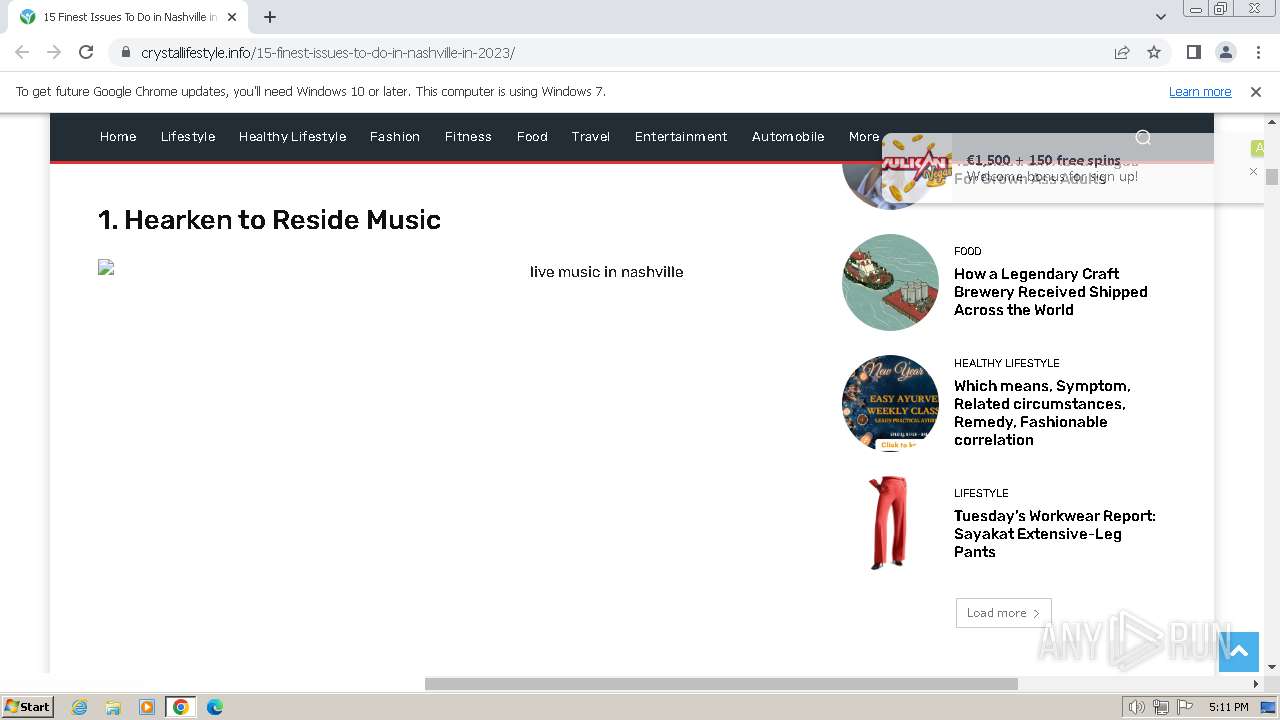Switch to Chrome in the taskbar
1280x720 pixels.
point(181,707)
